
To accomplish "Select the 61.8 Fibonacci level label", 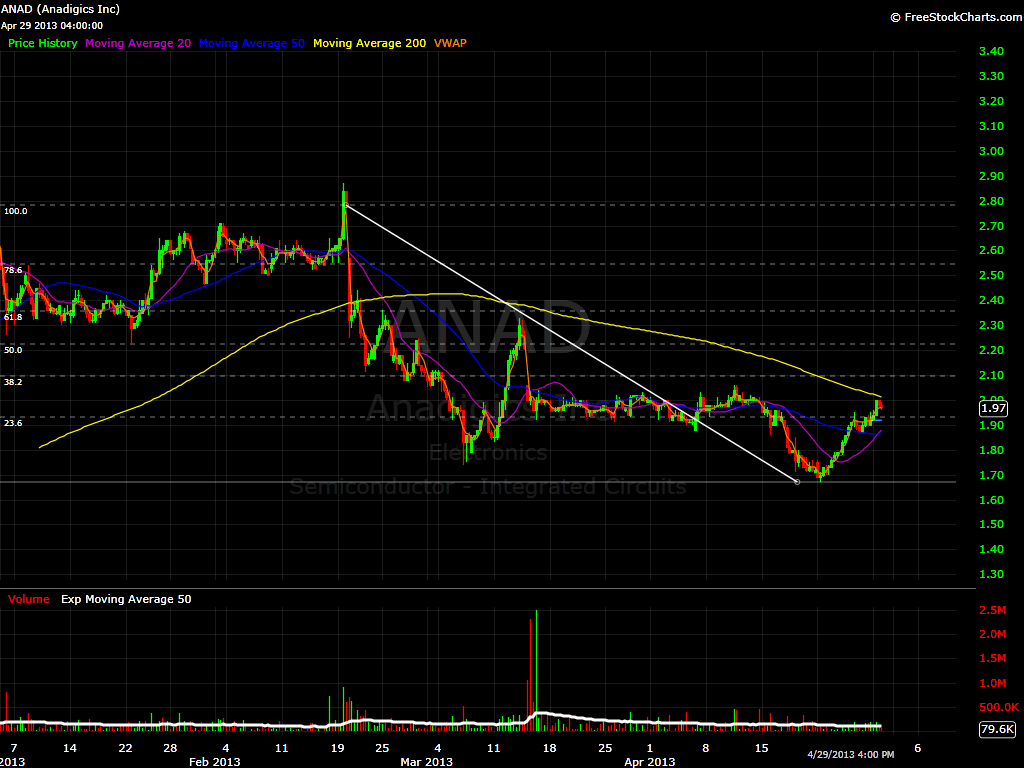I will [x=13, y=317].
